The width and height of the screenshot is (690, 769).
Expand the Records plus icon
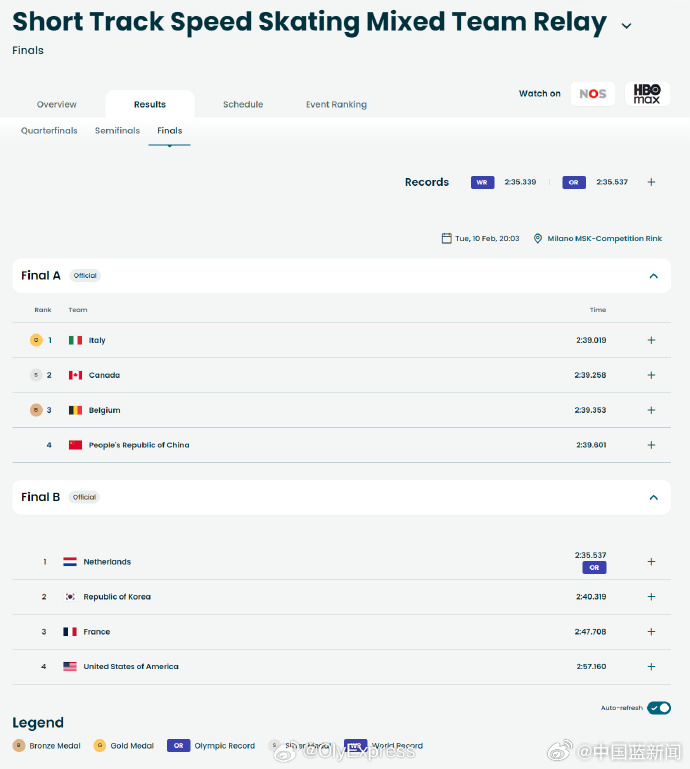tap(651, 182)
